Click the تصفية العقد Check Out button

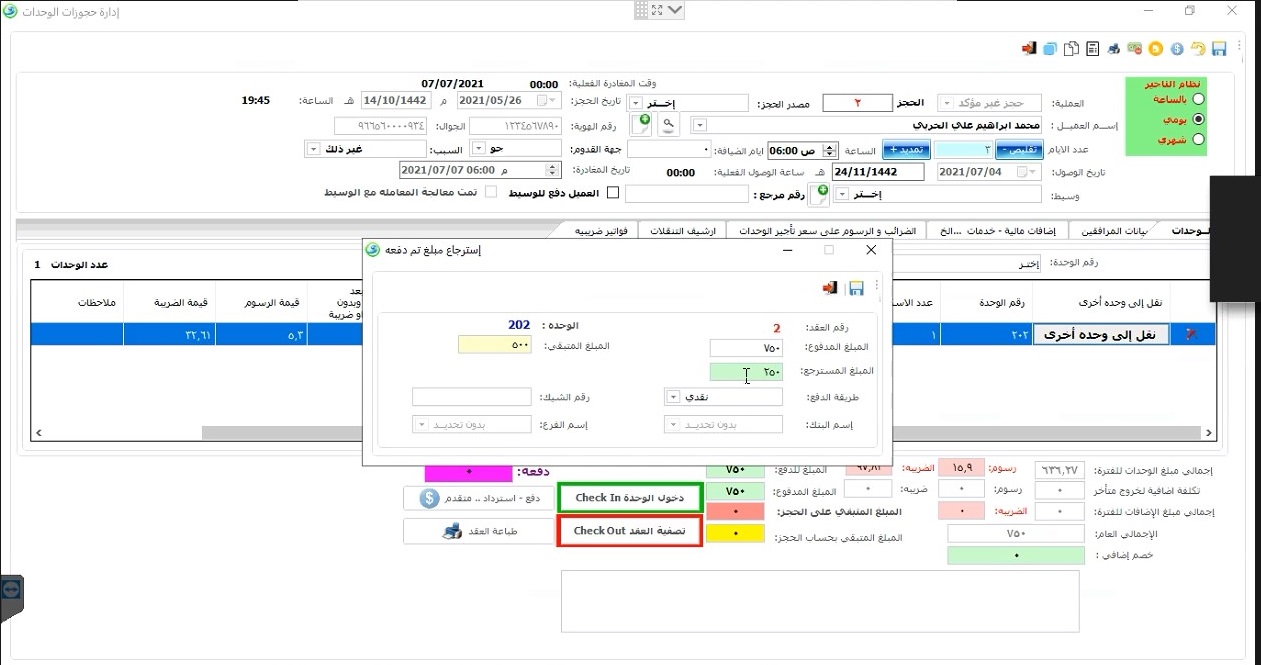(629, 531)
